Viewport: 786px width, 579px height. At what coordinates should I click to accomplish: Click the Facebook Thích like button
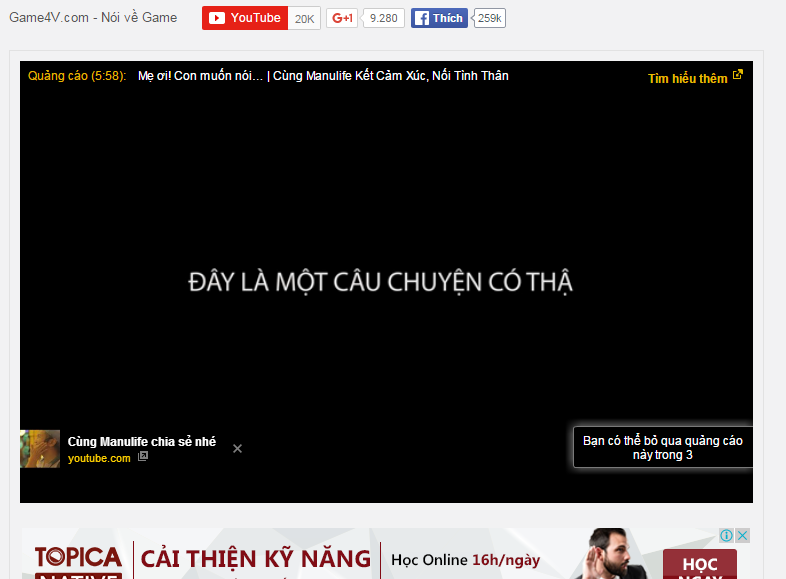[x=440, y=18]
